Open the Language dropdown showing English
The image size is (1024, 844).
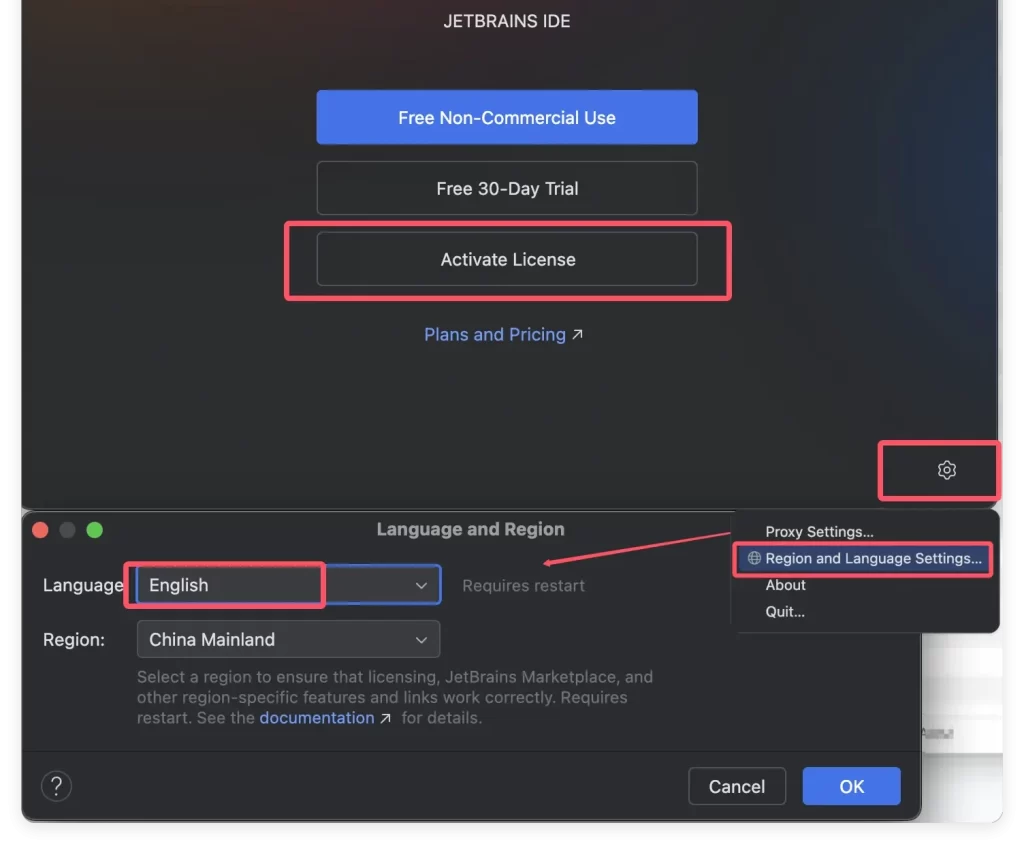tap(288, 585)
